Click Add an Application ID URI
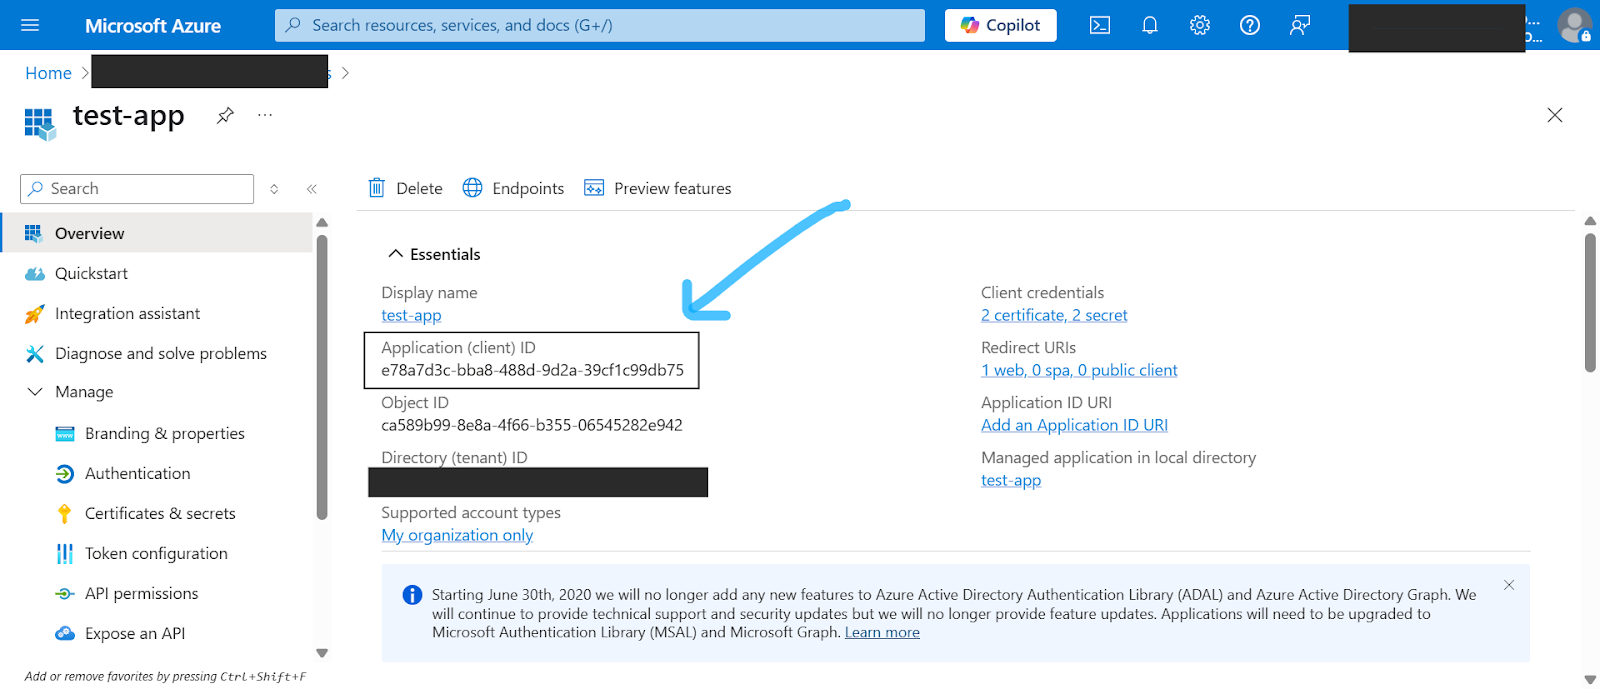 tap(1074, 425)
